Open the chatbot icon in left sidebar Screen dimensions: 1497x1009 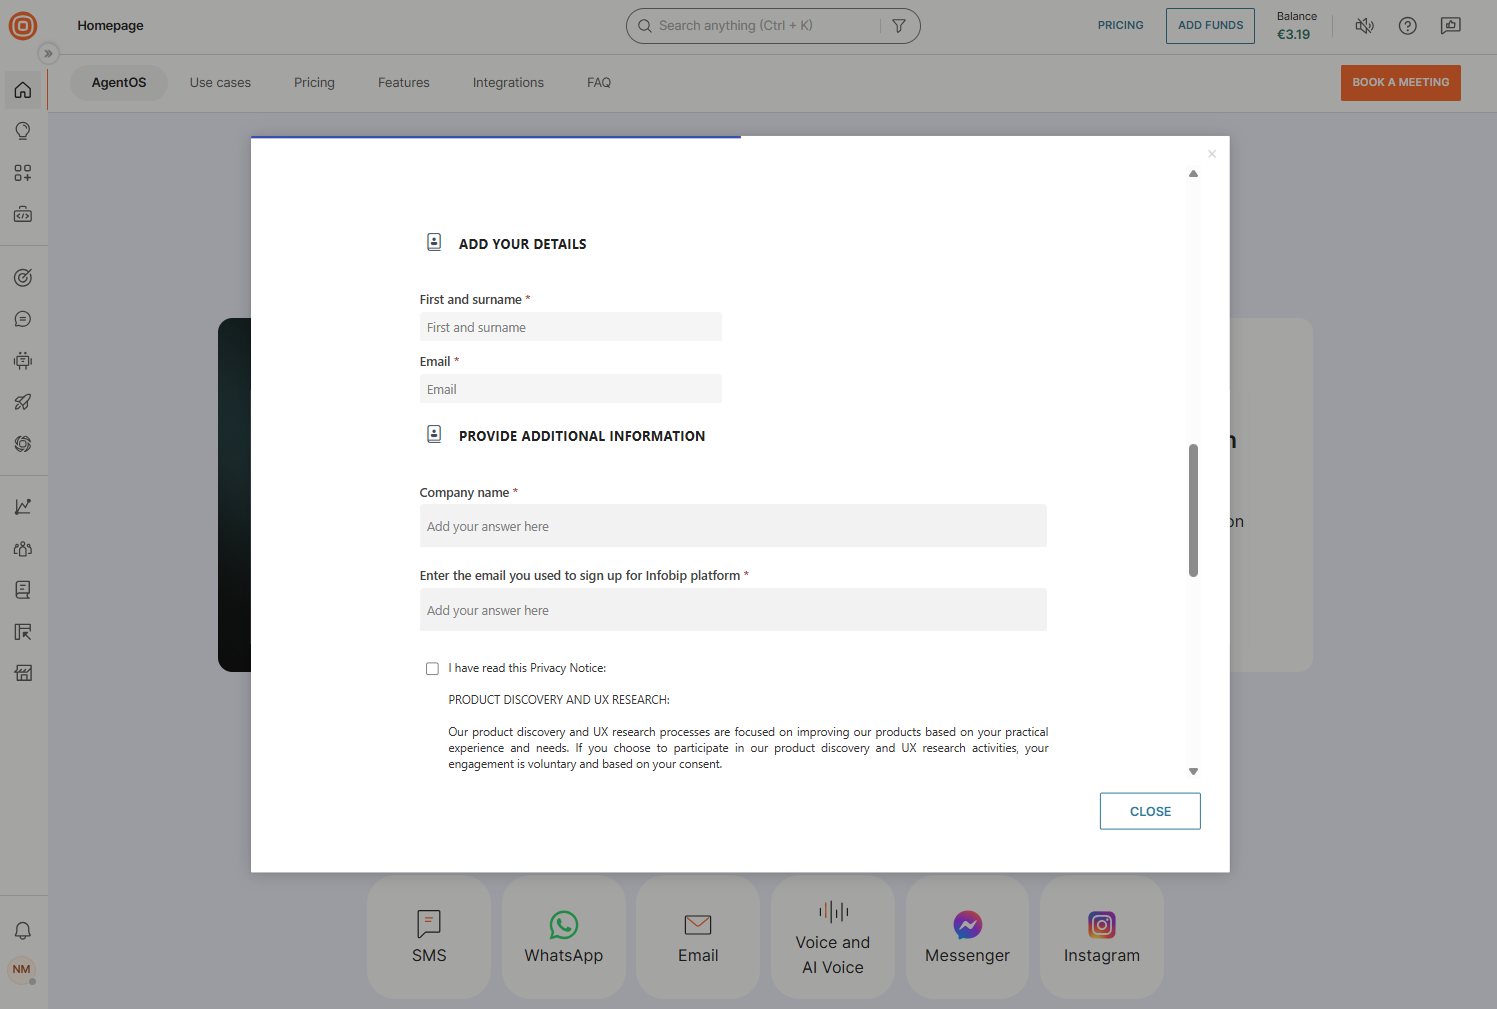[22, 361]
